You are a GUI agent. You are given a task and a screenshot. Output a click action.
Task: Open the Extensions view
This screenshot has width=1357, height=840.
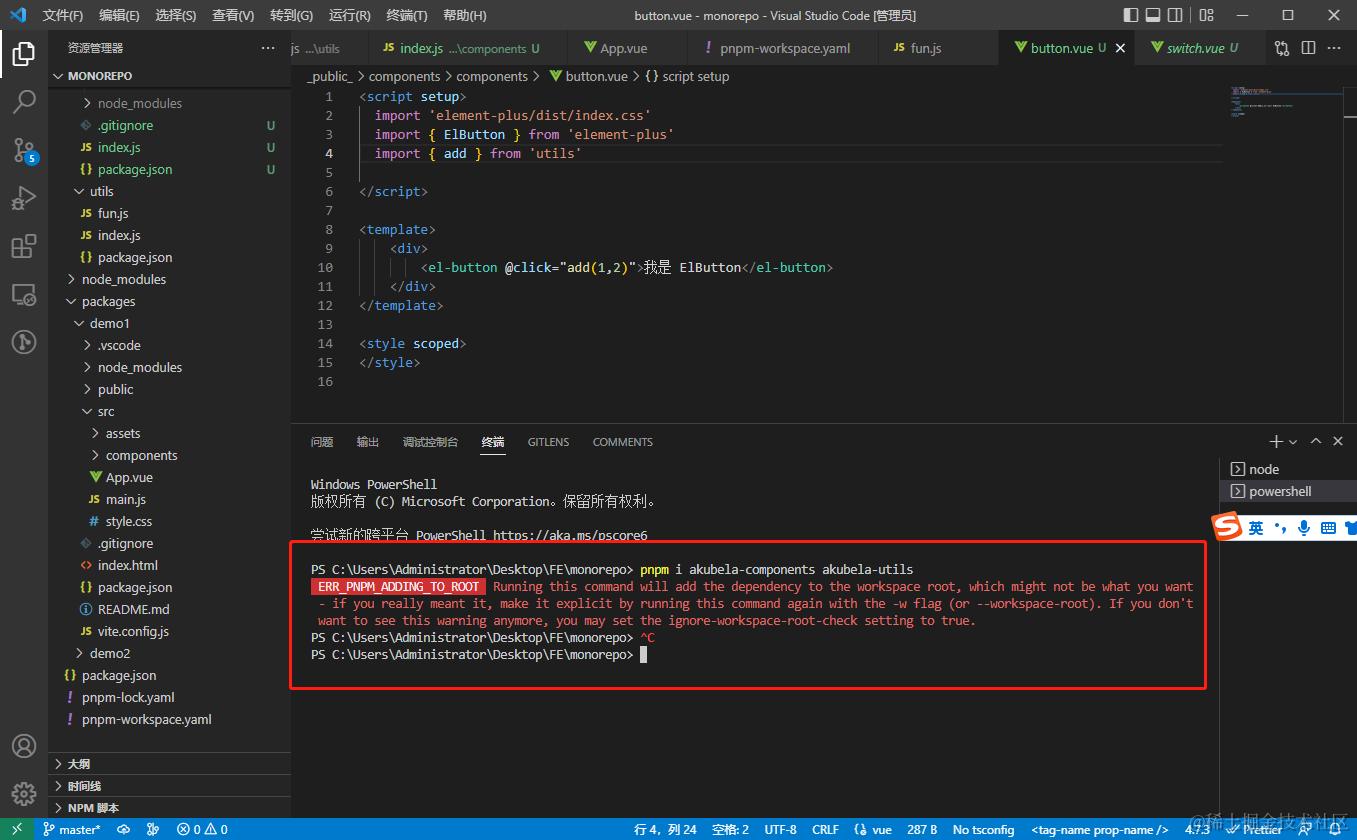click(24, 246)
